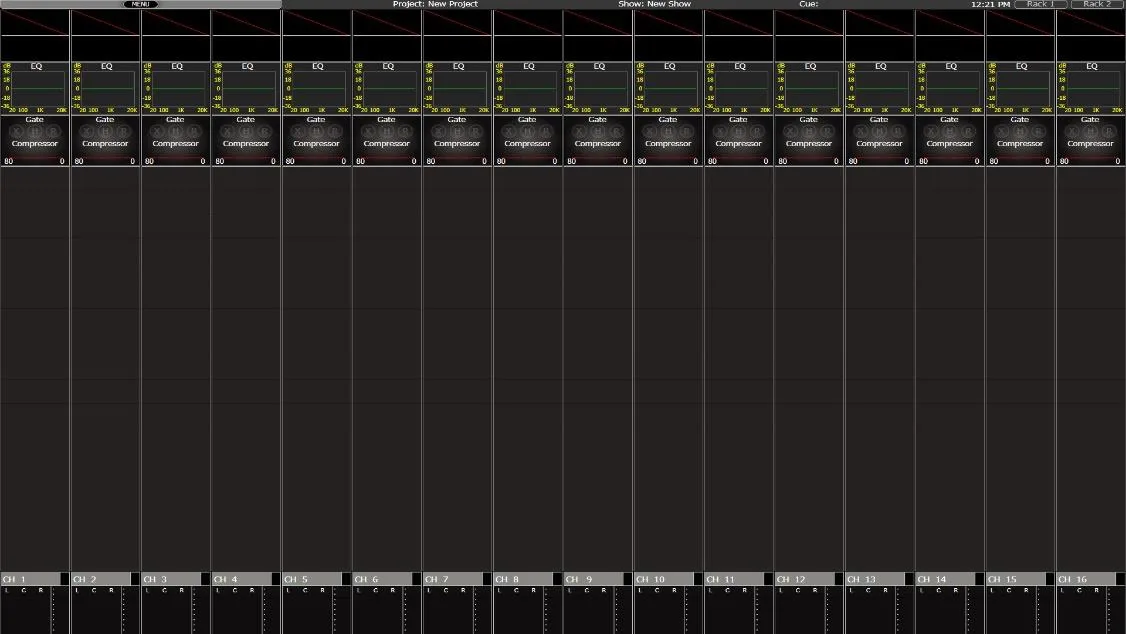Switch to the Rack 1 tab
1126x634 pixels.
(x=1040, y=4)
